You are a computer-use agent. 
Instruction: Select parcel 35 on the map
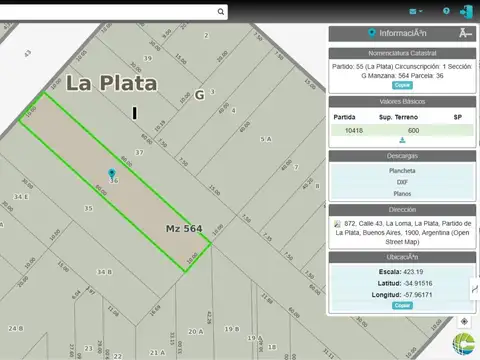pos(88,208)
